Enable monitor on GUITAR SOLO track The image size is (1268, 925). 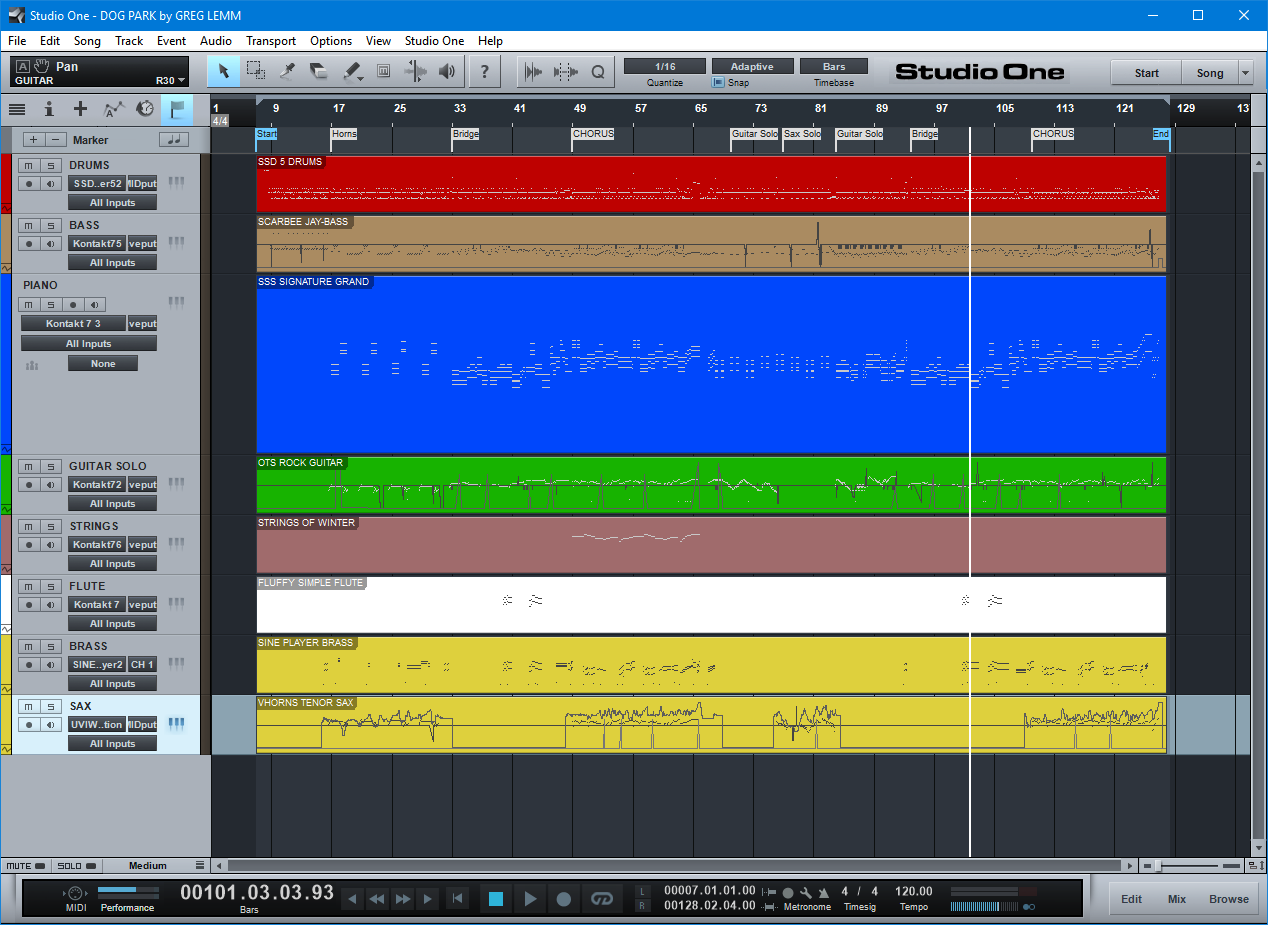coord(50,484)
